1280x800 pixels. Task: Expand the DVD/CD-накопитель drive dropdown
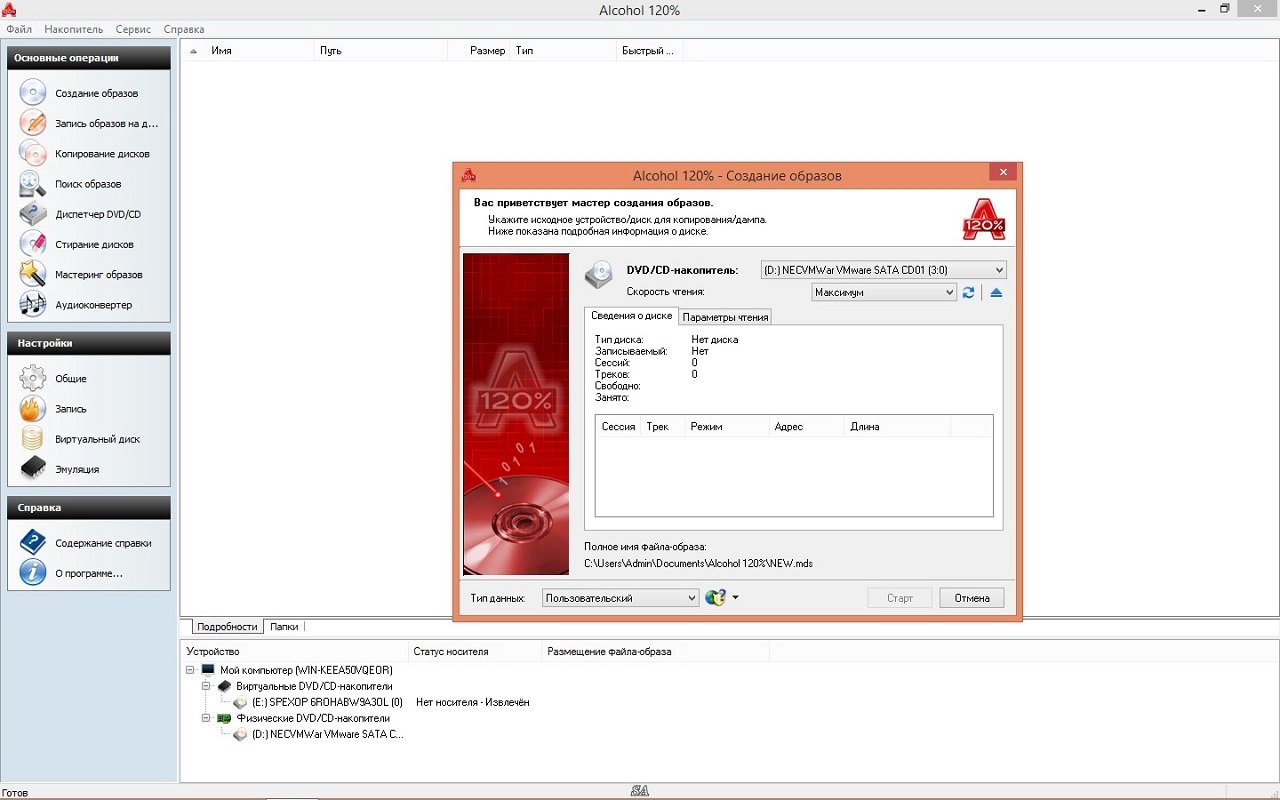pyautogui.click(x=998, y=270)
